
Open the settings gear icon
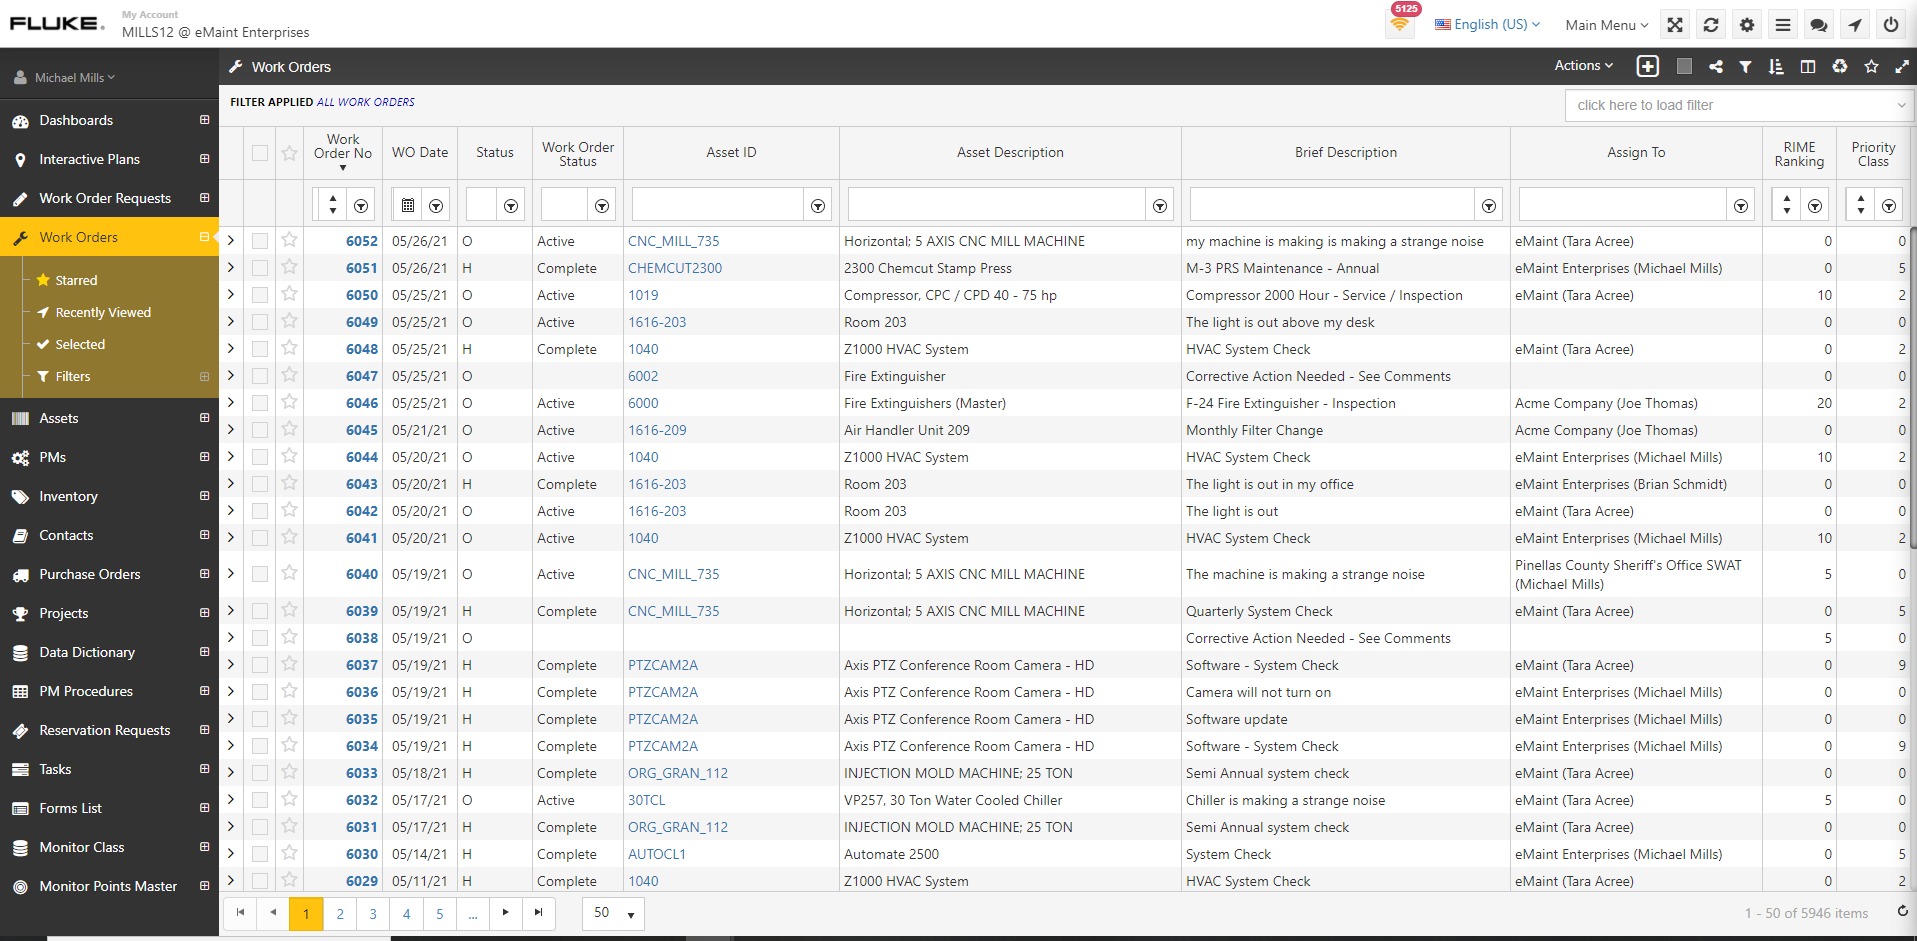1746,24
